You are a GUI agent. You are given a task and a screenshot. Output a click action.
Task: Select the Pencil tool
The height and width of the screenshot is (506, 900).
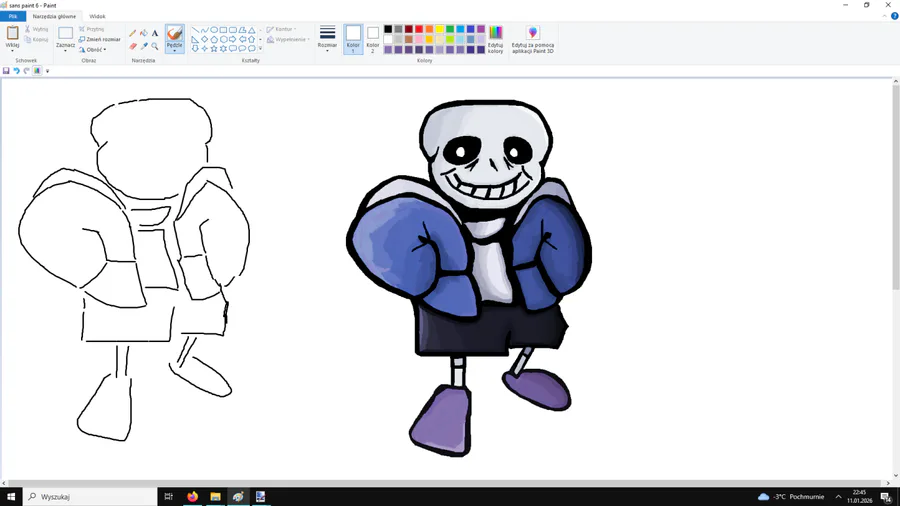click(x=133, y=33)
